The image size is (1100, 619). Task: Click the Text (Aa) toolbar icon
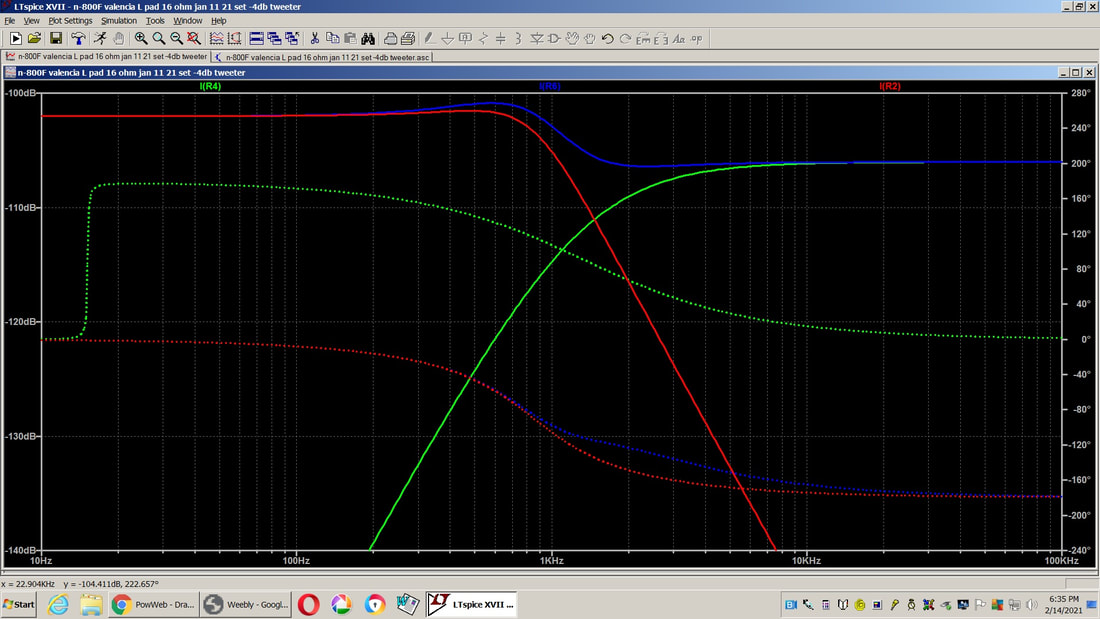pyautogui.click(x=678, y=39)
